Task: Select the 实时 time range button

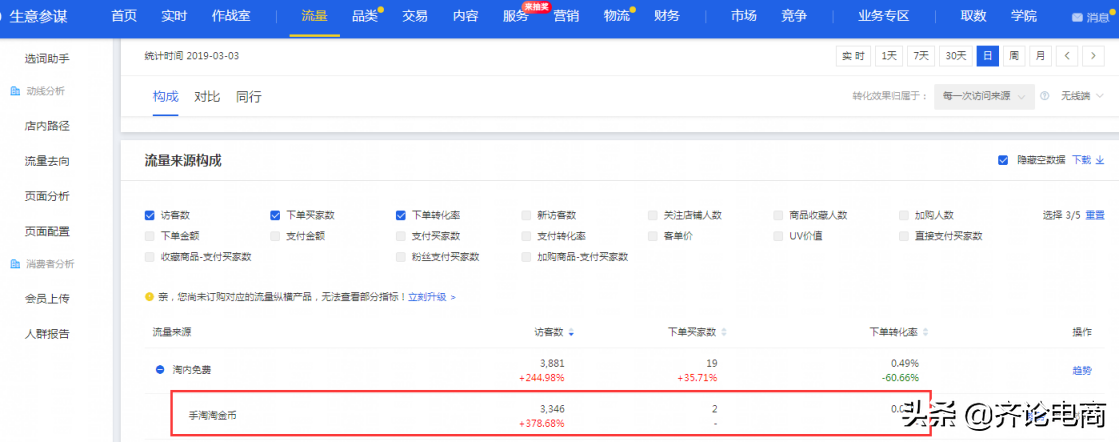Action: pos(854,56)
